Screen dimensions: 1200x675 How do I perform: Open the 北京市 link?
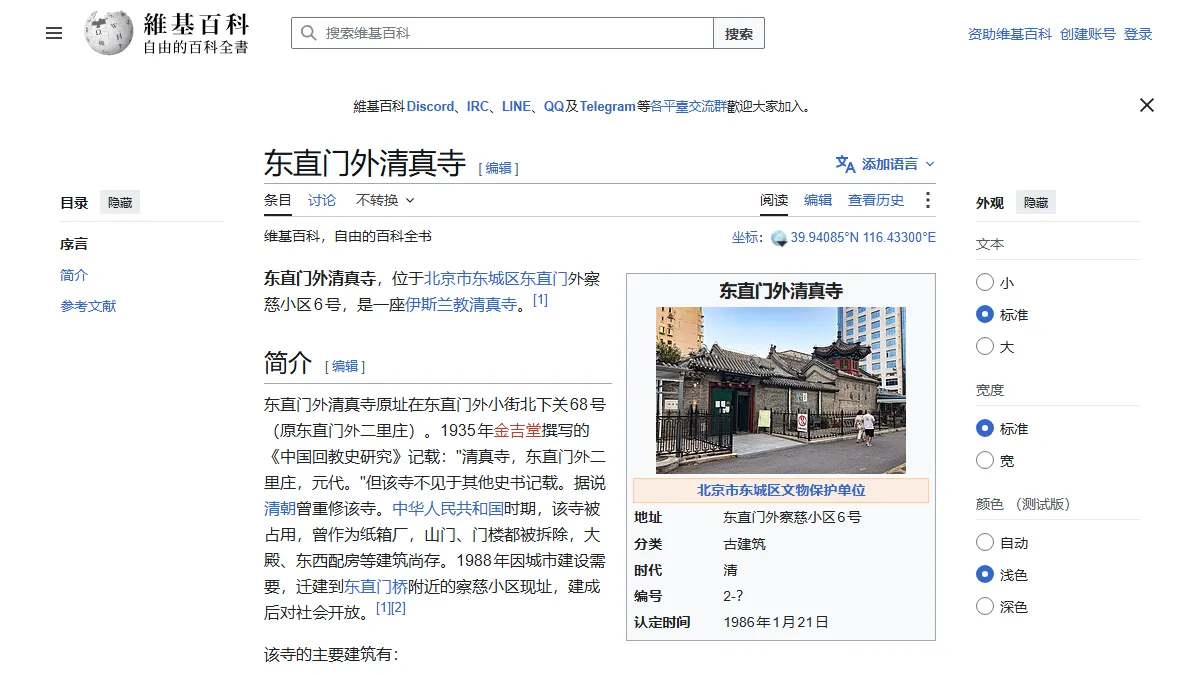[448, 279]
